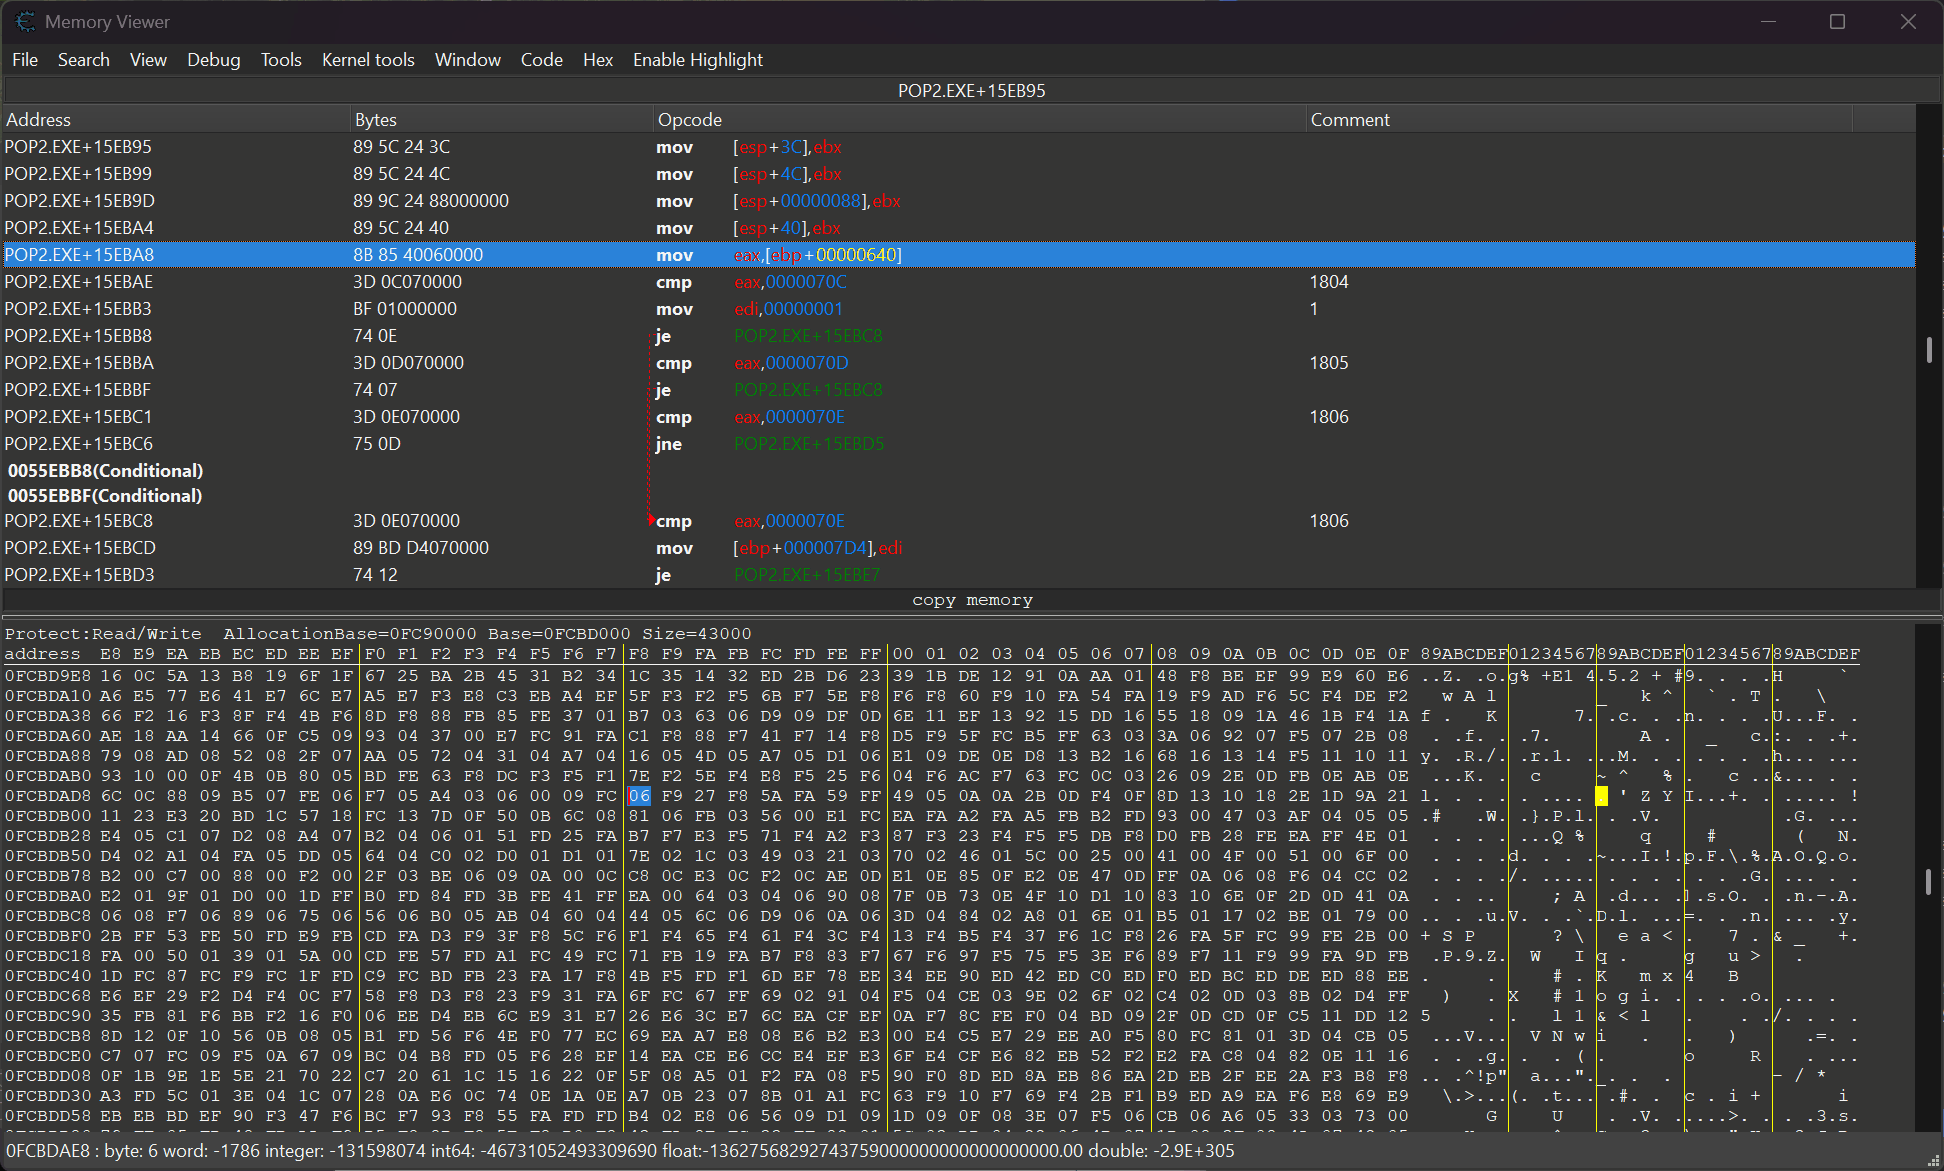Click hex row address 0FCBDD58
This screenshot has height=1171, width=1944.
click(49, 1116)
